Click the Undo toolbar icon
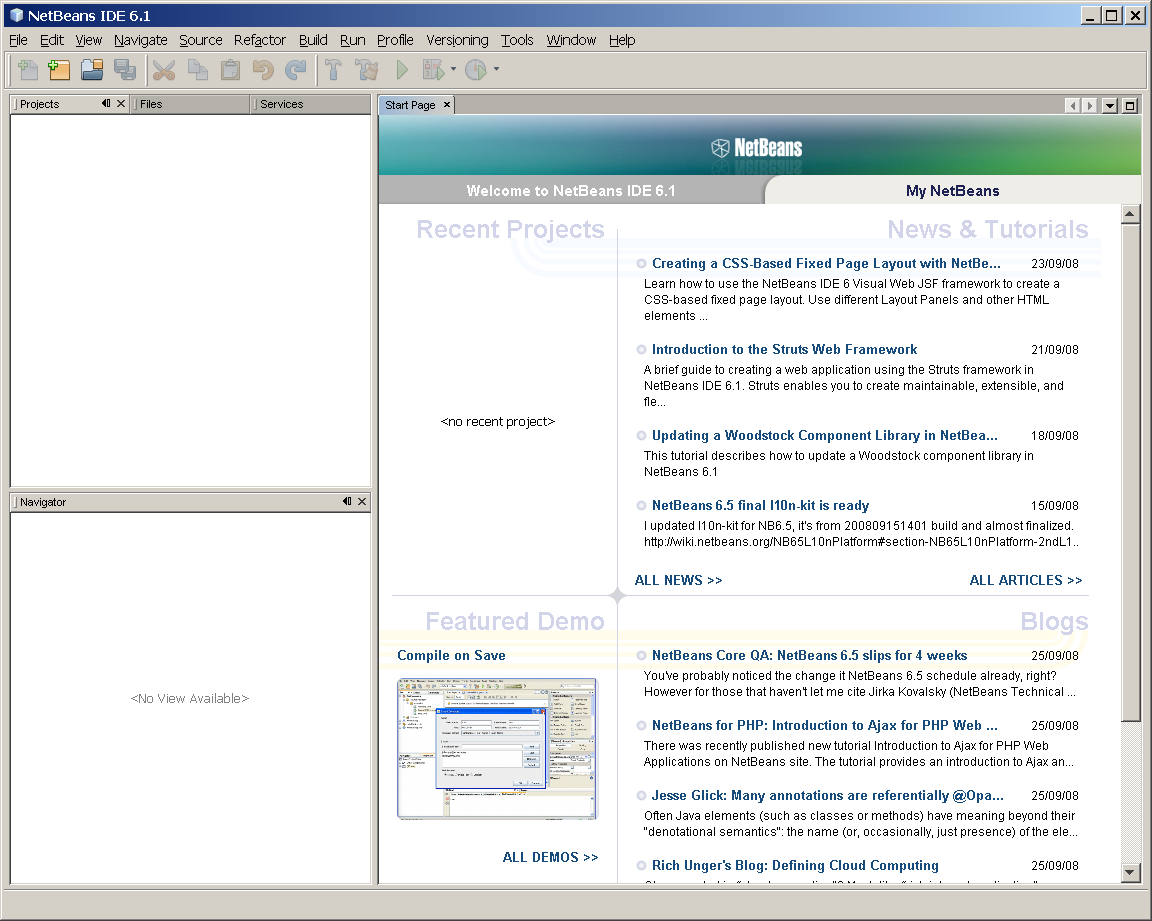 point(263,70)
